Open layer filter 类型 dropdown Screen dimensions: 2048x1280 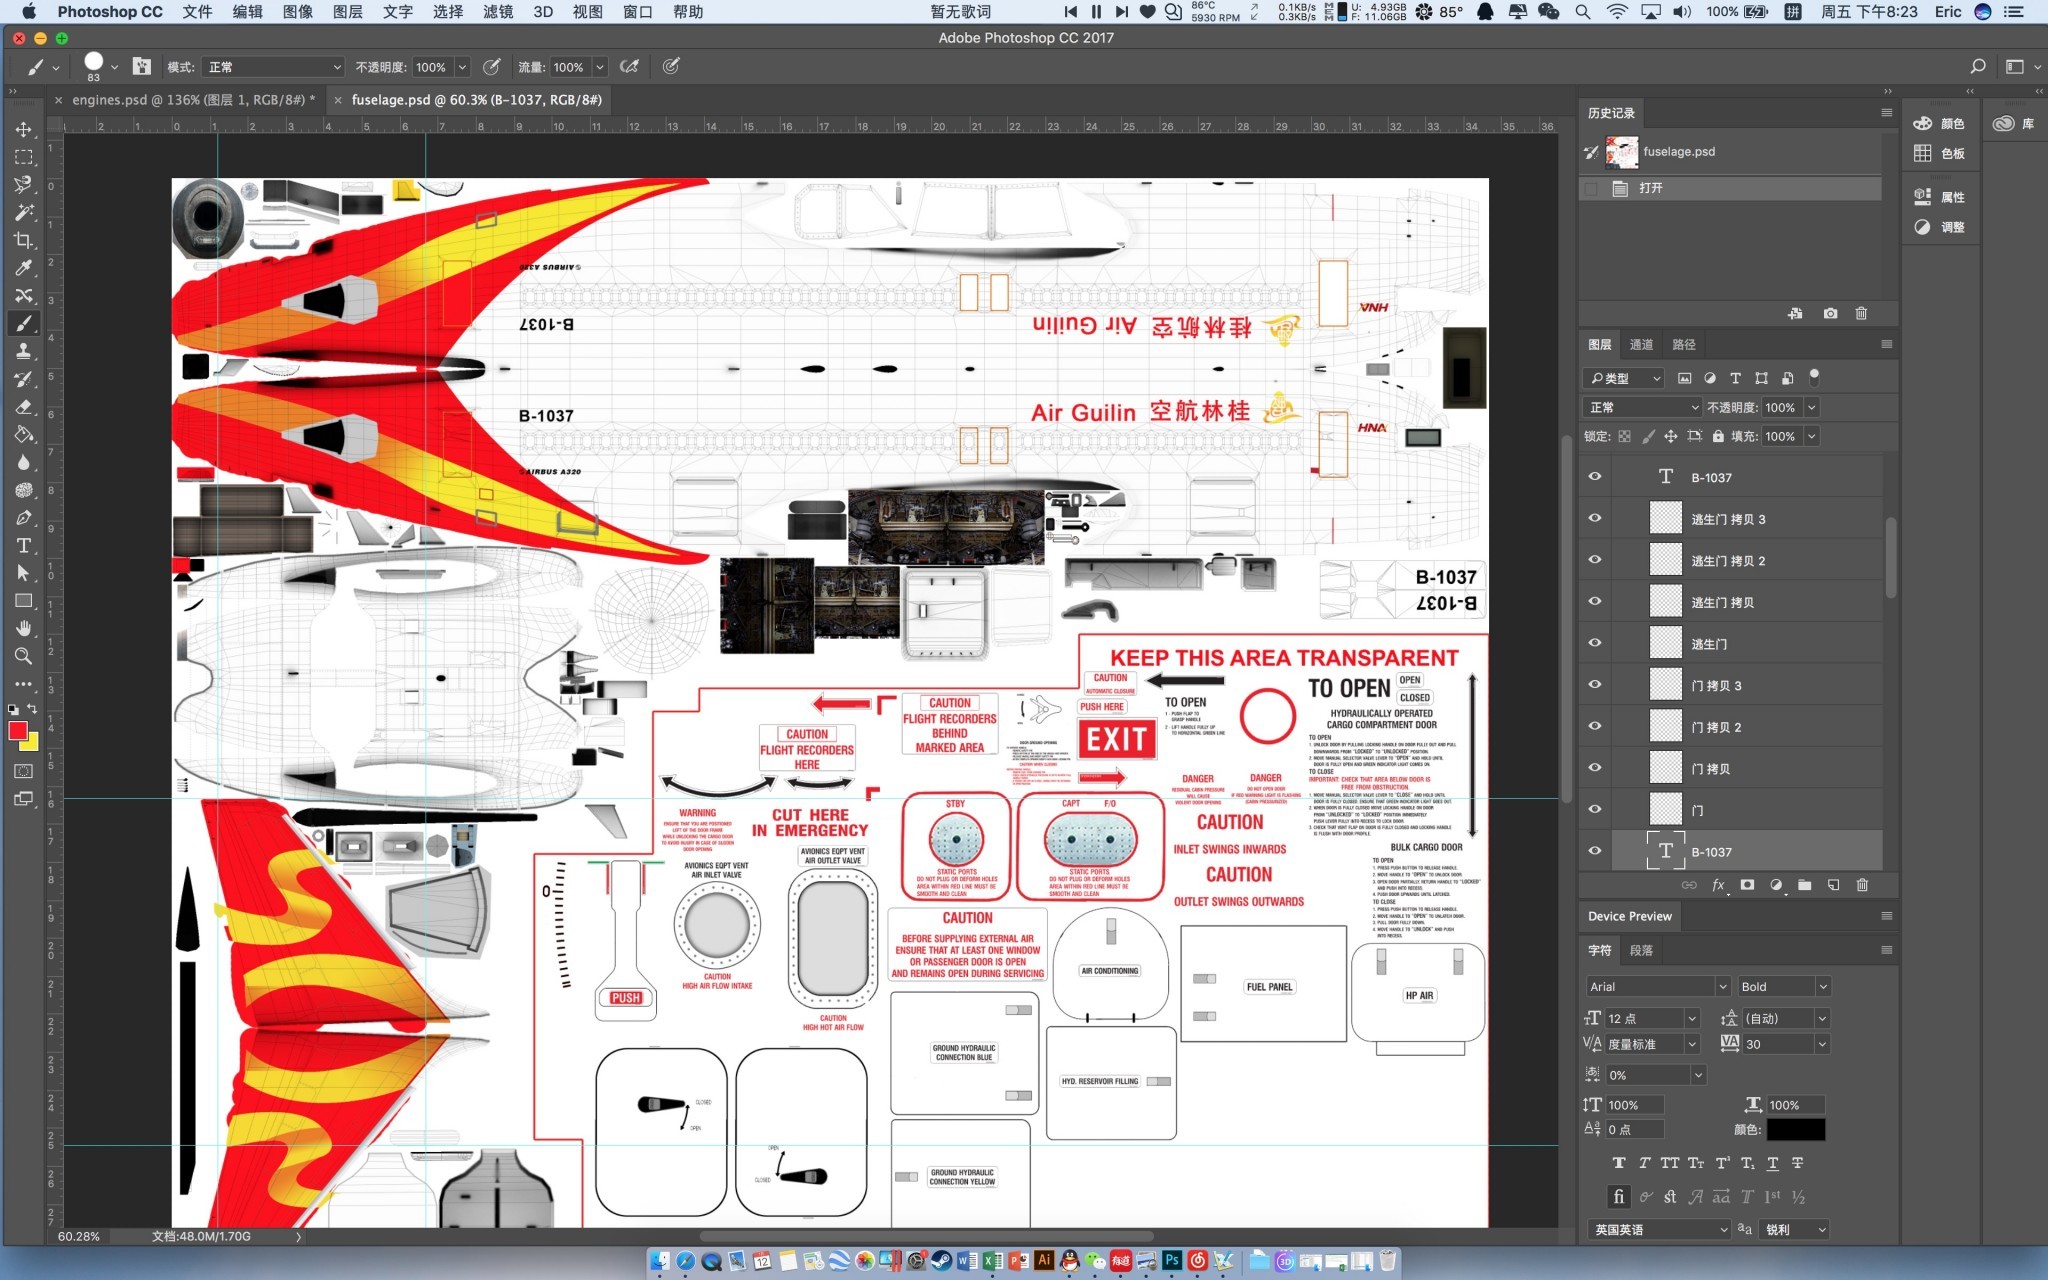click(x=1624, y=378)
